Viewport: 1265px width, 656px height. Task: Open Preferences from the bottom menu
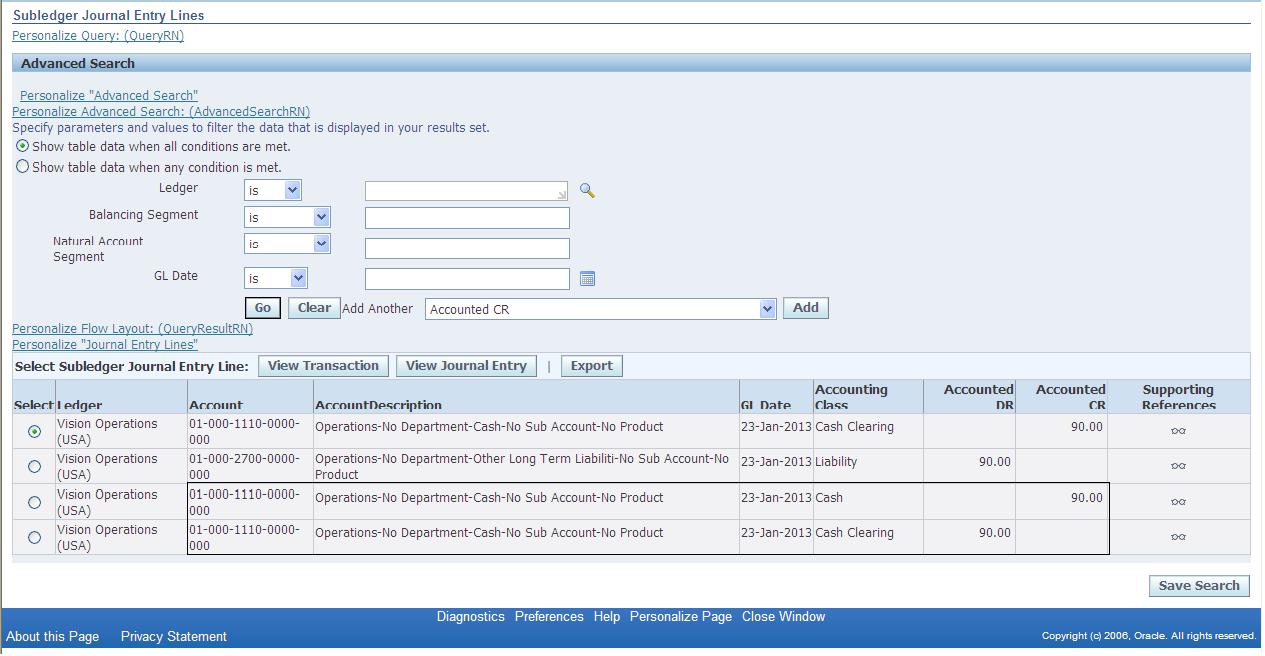pyautogui.click(x=549, y=617)
